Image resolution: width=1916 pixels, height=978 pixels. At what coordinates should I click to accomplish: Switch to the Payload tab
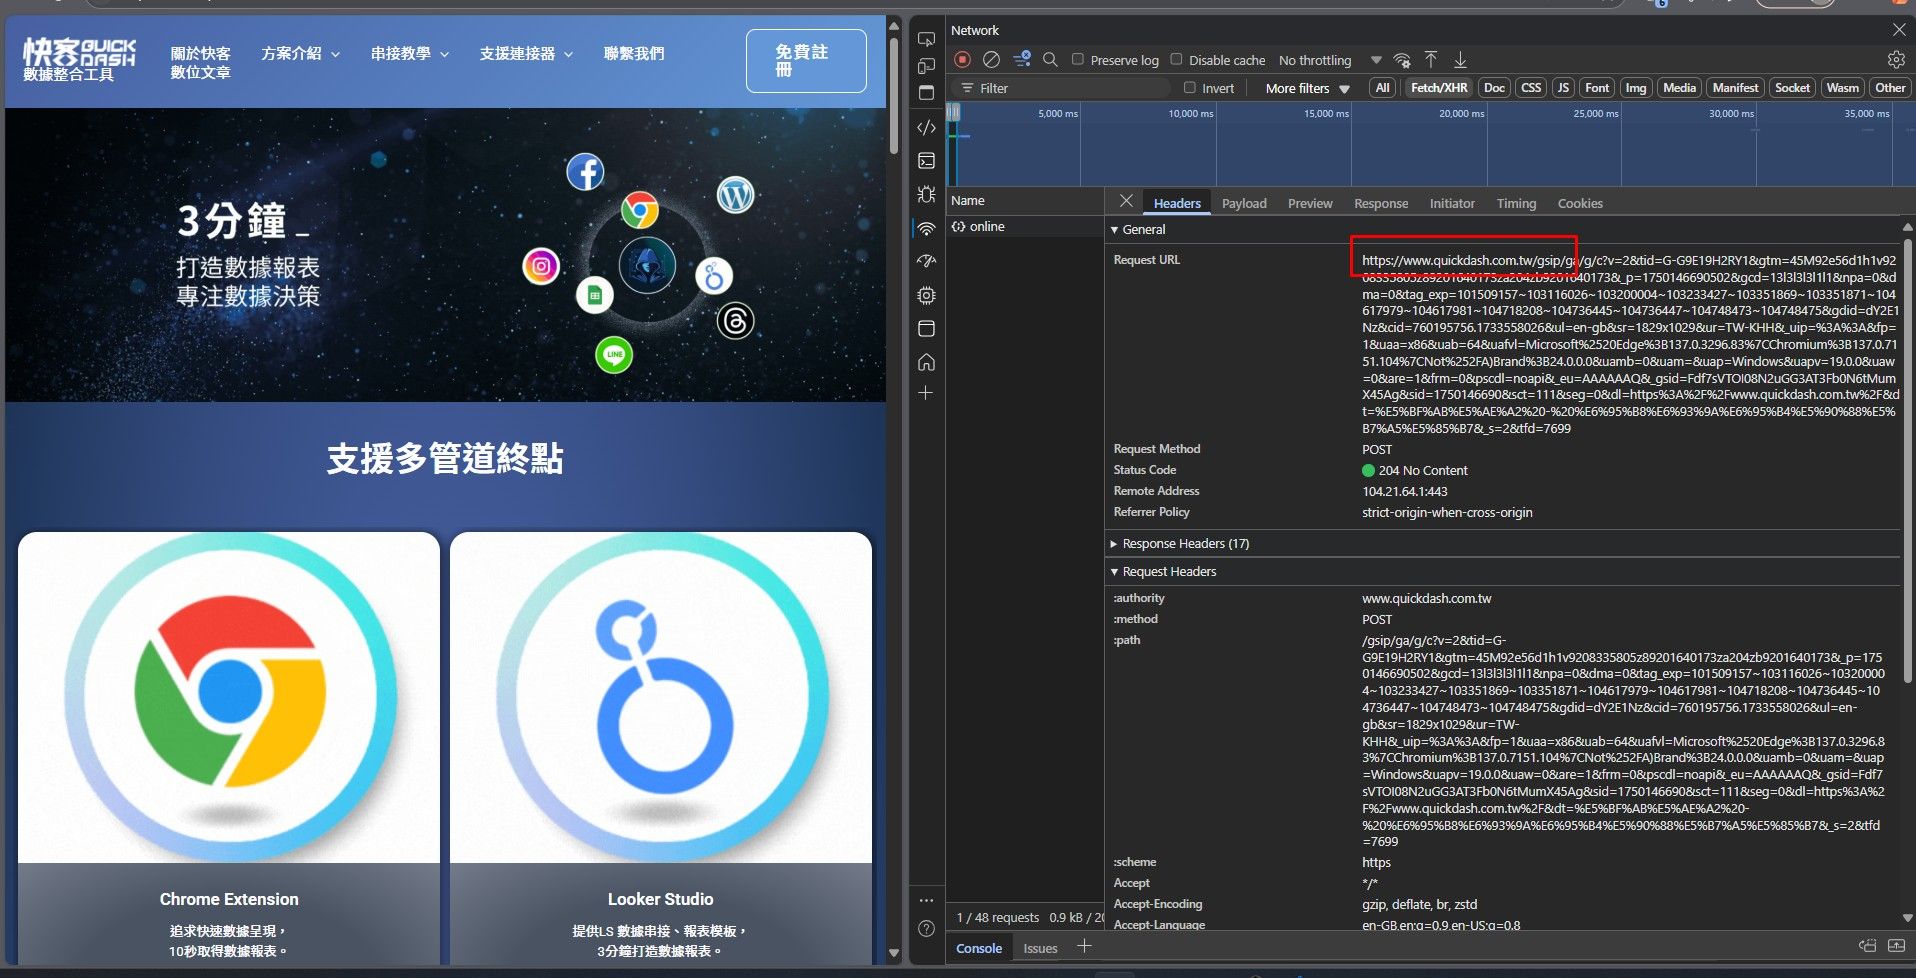point(1244,203)
